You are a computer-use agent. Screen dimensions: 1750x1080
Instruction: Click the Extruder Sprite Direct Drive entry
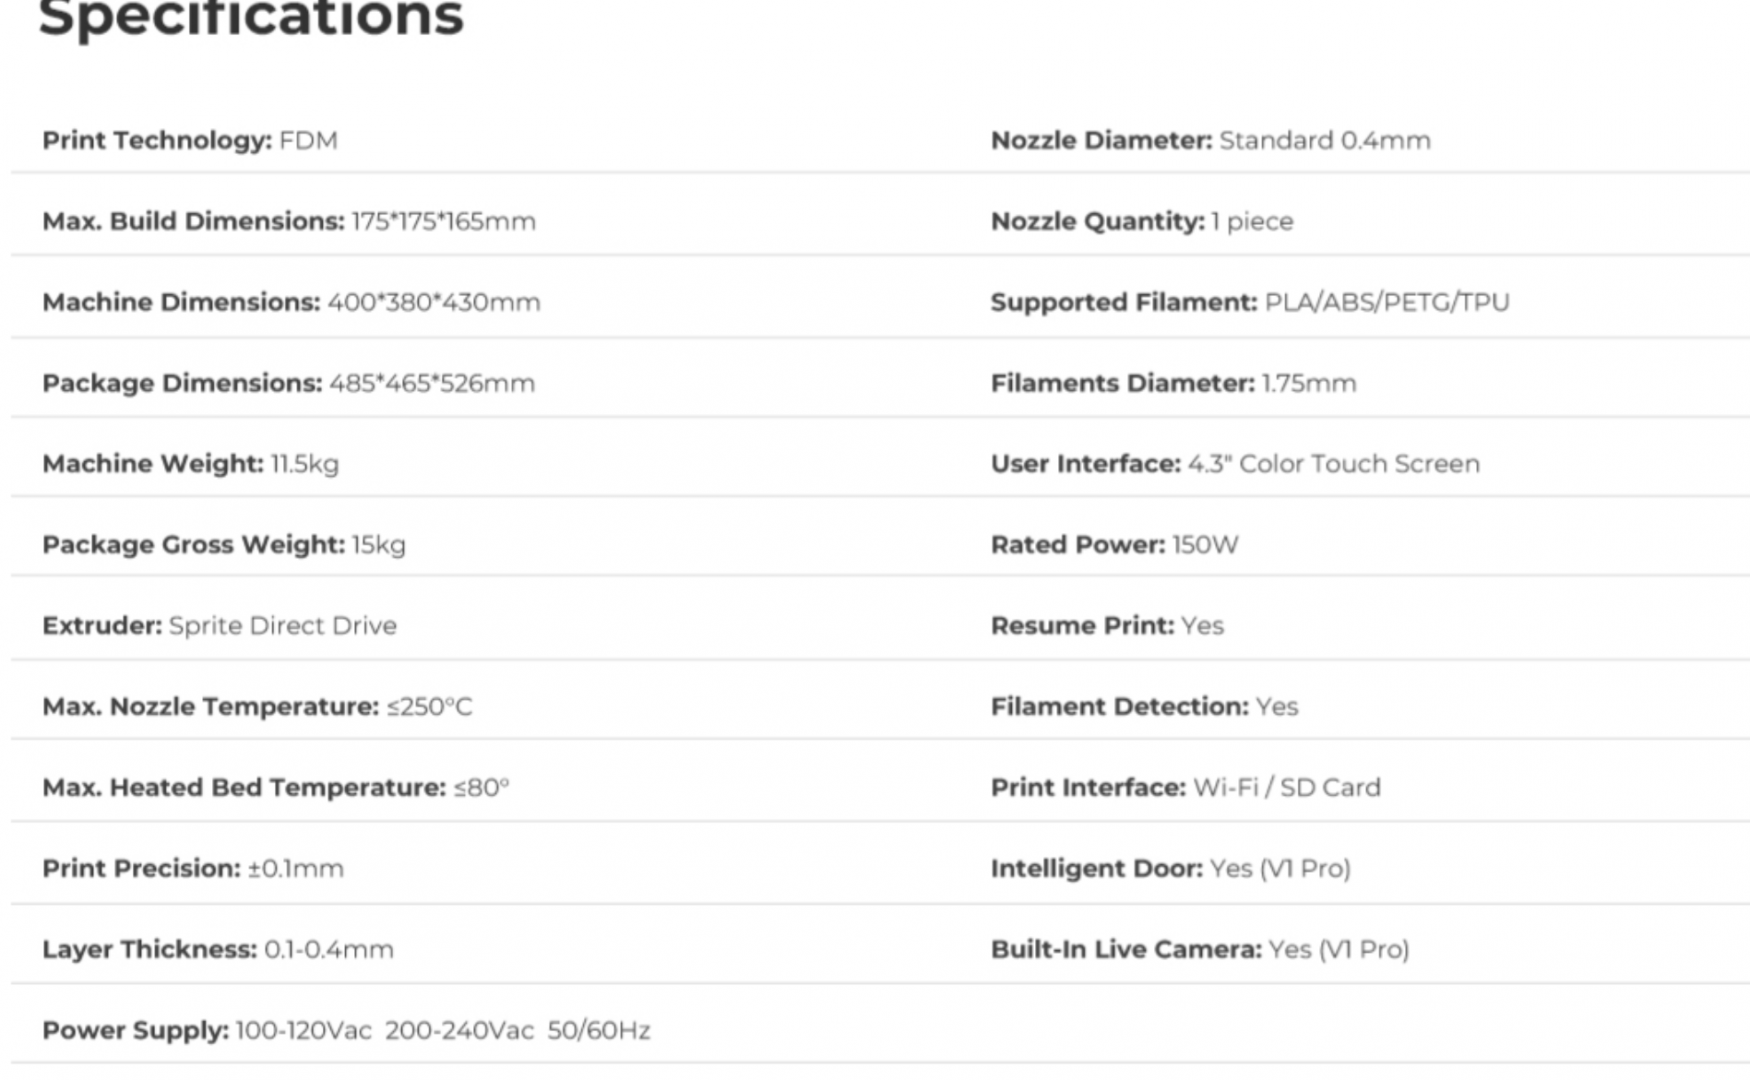pyautogui.click(x=219, y=626)
